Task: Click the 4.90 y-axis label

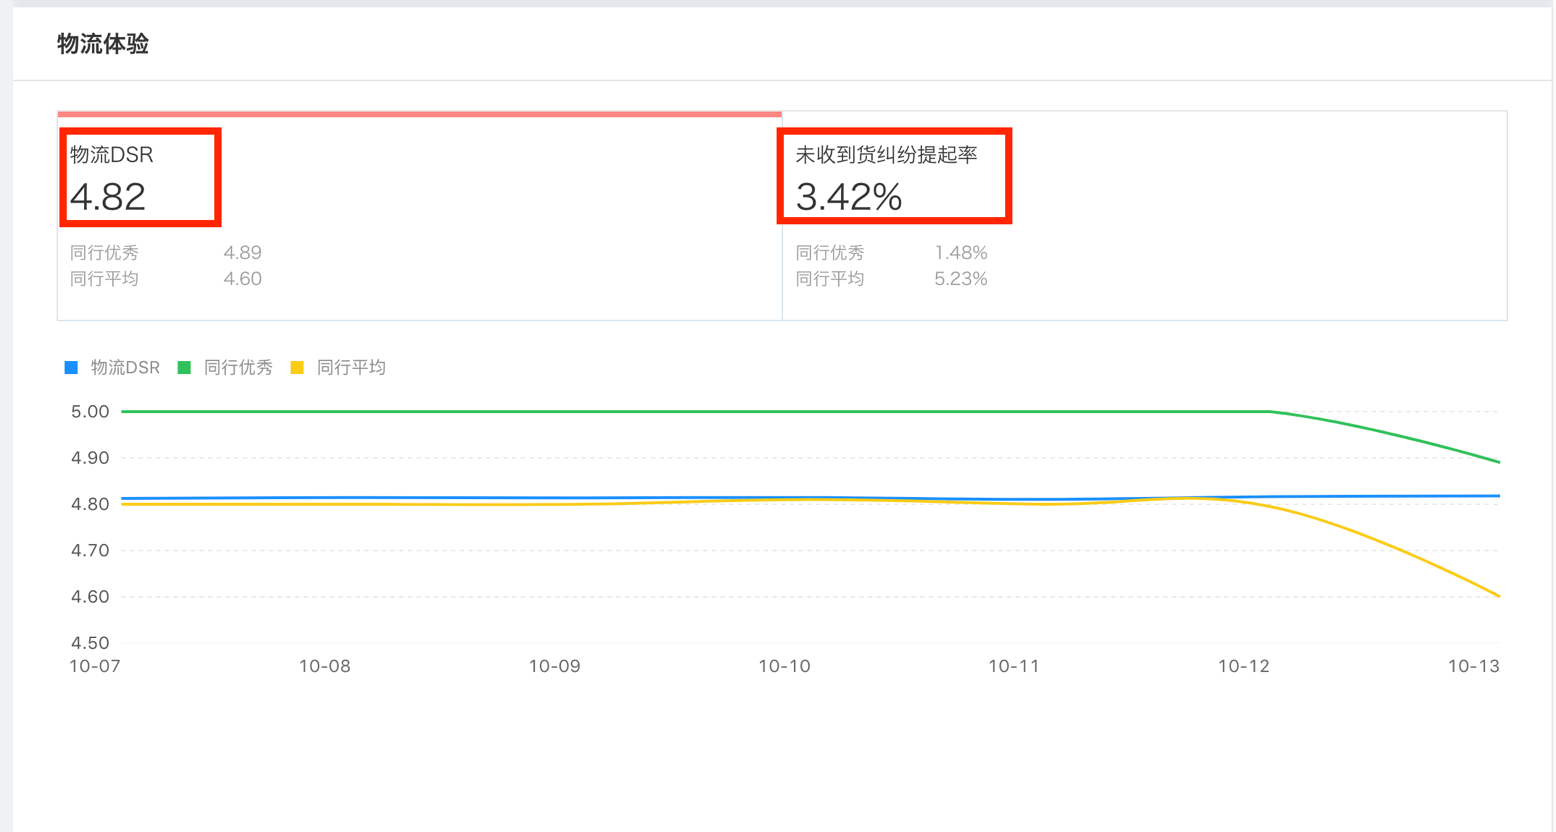Action: click(x=90, y=458)
